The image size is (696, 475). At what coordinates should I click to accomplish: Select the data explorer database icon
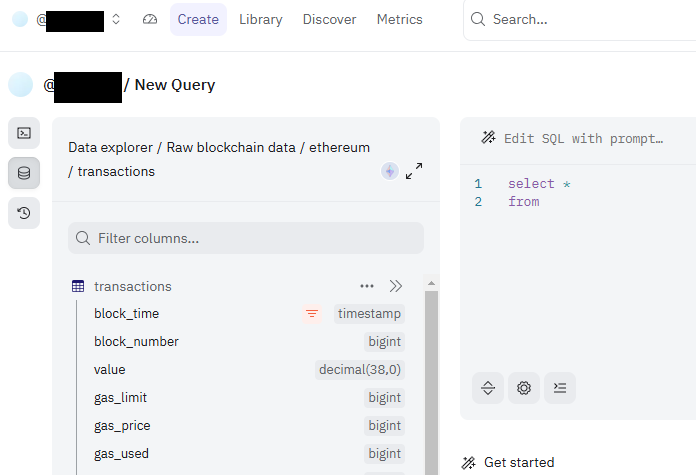point(24,173)
